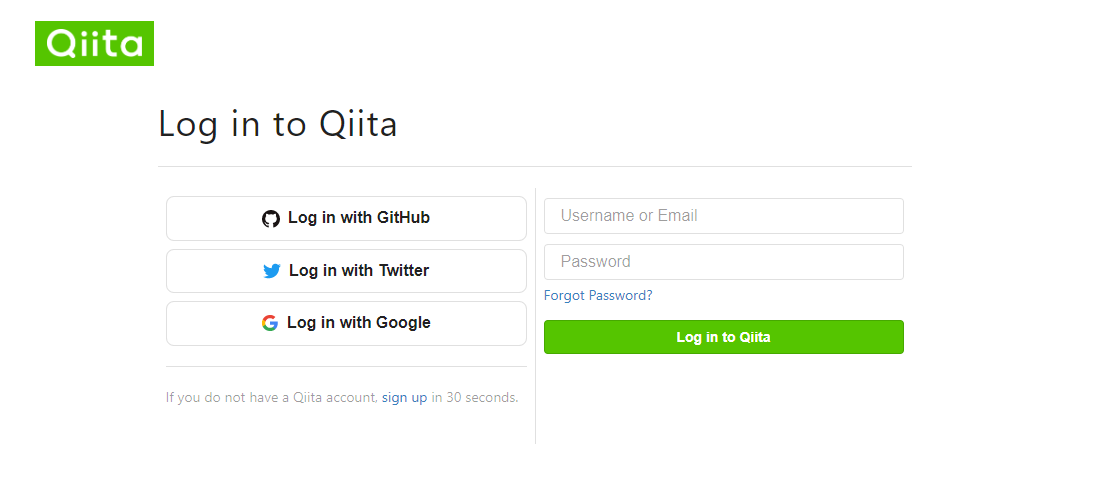Screen dimensions: 1096x498
Task: Click the vertical divider between login panels
Action: pyautogui.click(x=535, y=315)
